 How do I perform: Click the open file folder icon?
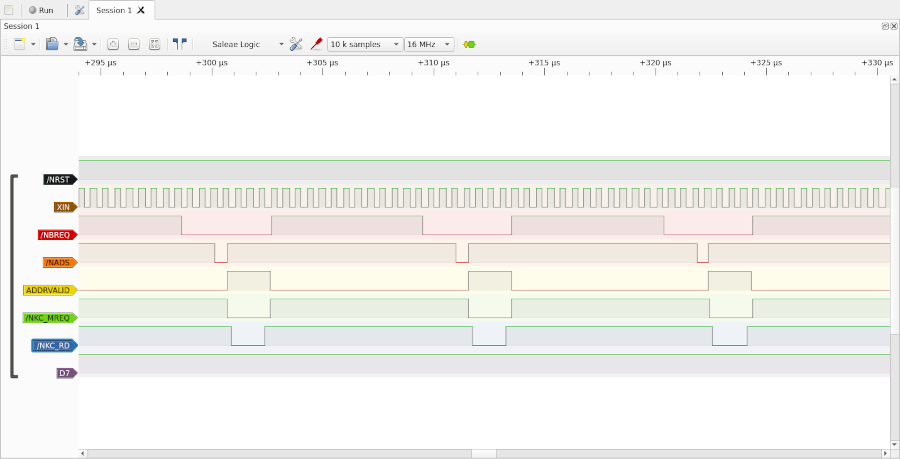click(x=52, y=44)
